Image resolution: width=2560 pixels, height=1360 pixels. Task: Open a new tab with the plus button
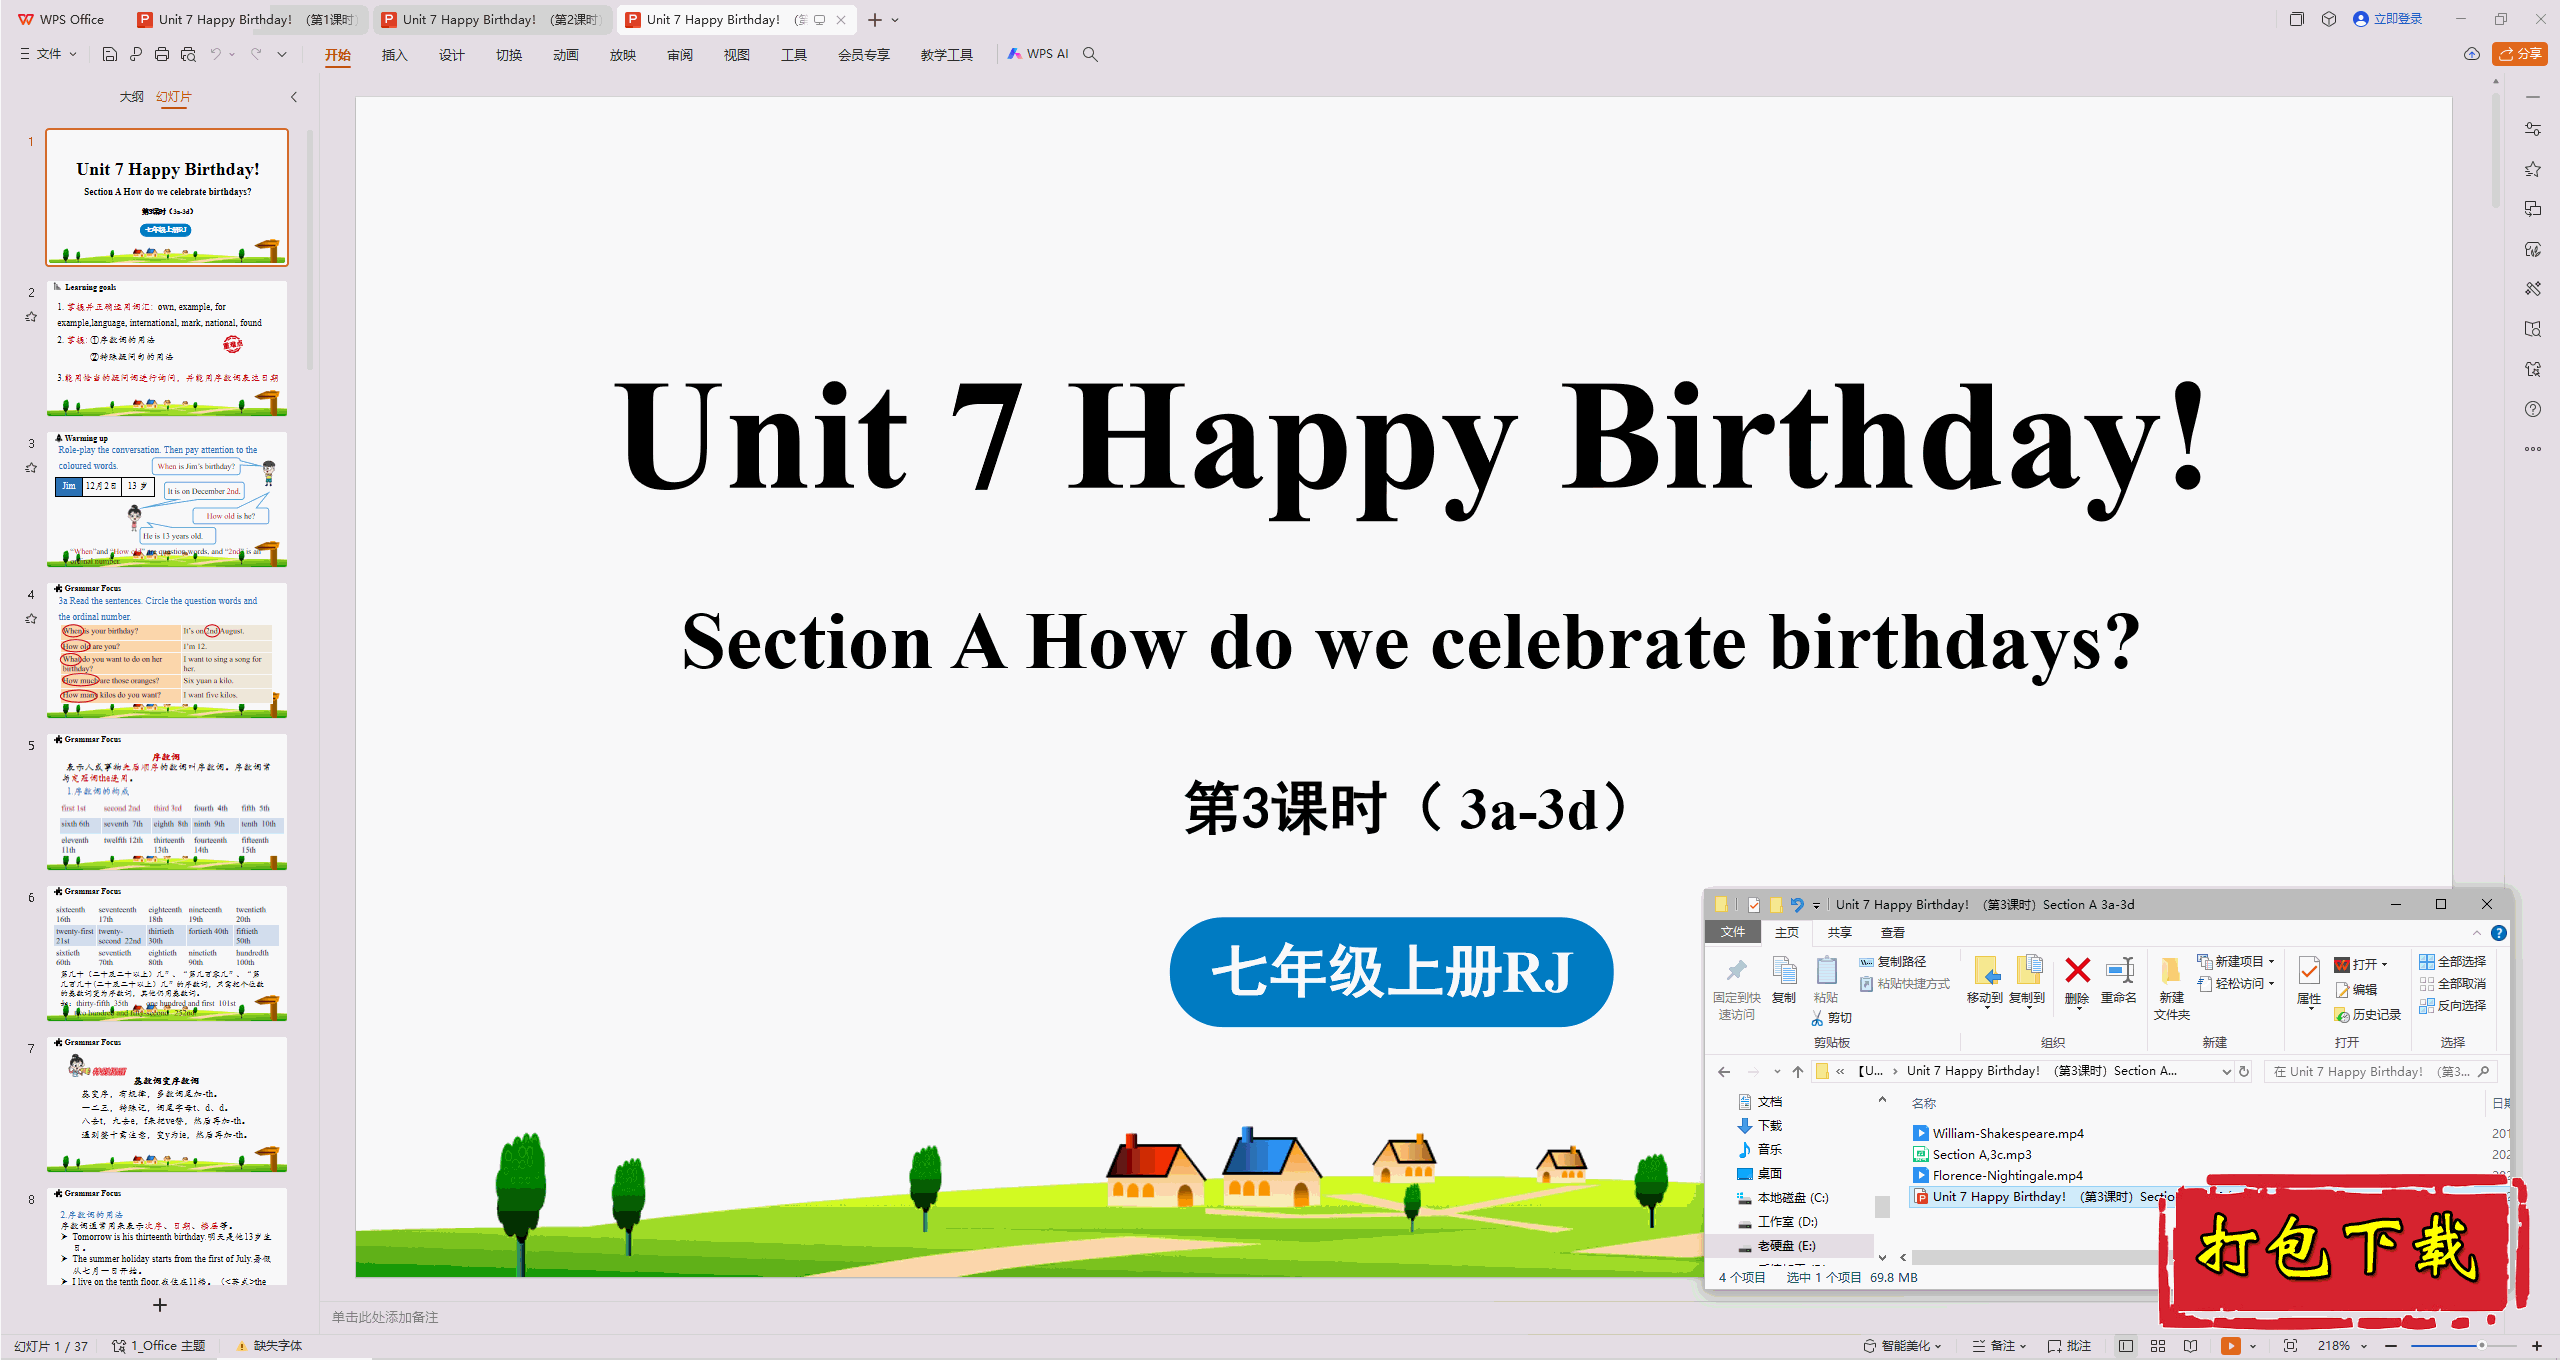click(875, 19)
